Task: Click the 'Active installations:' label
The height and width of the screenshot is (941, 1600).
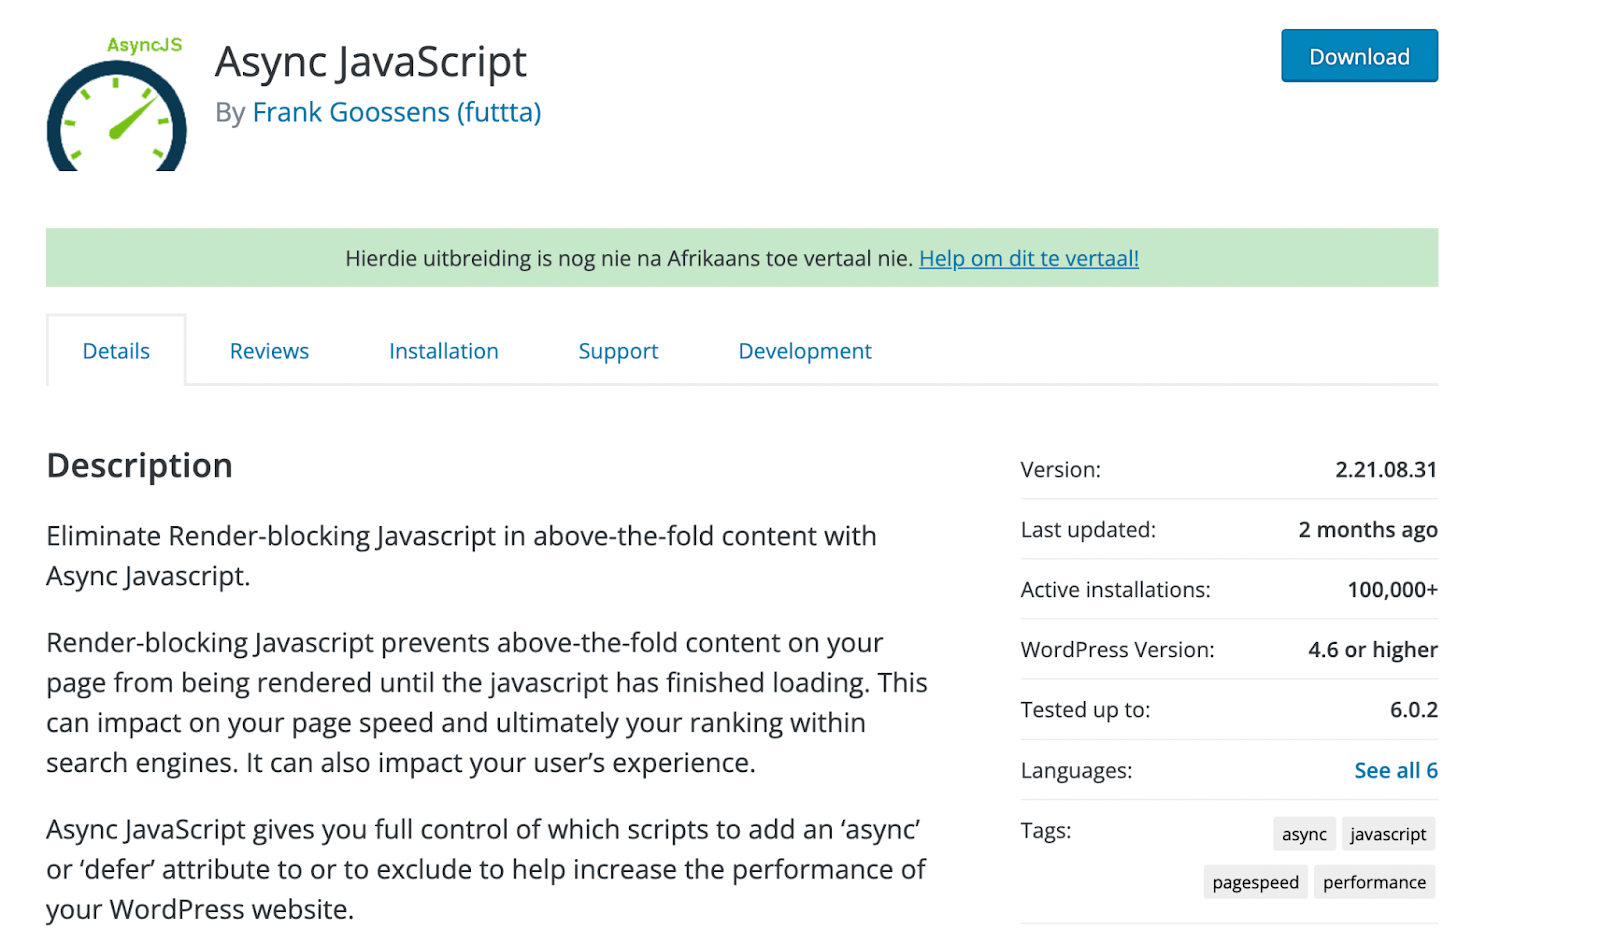Action: point(1115,590)
